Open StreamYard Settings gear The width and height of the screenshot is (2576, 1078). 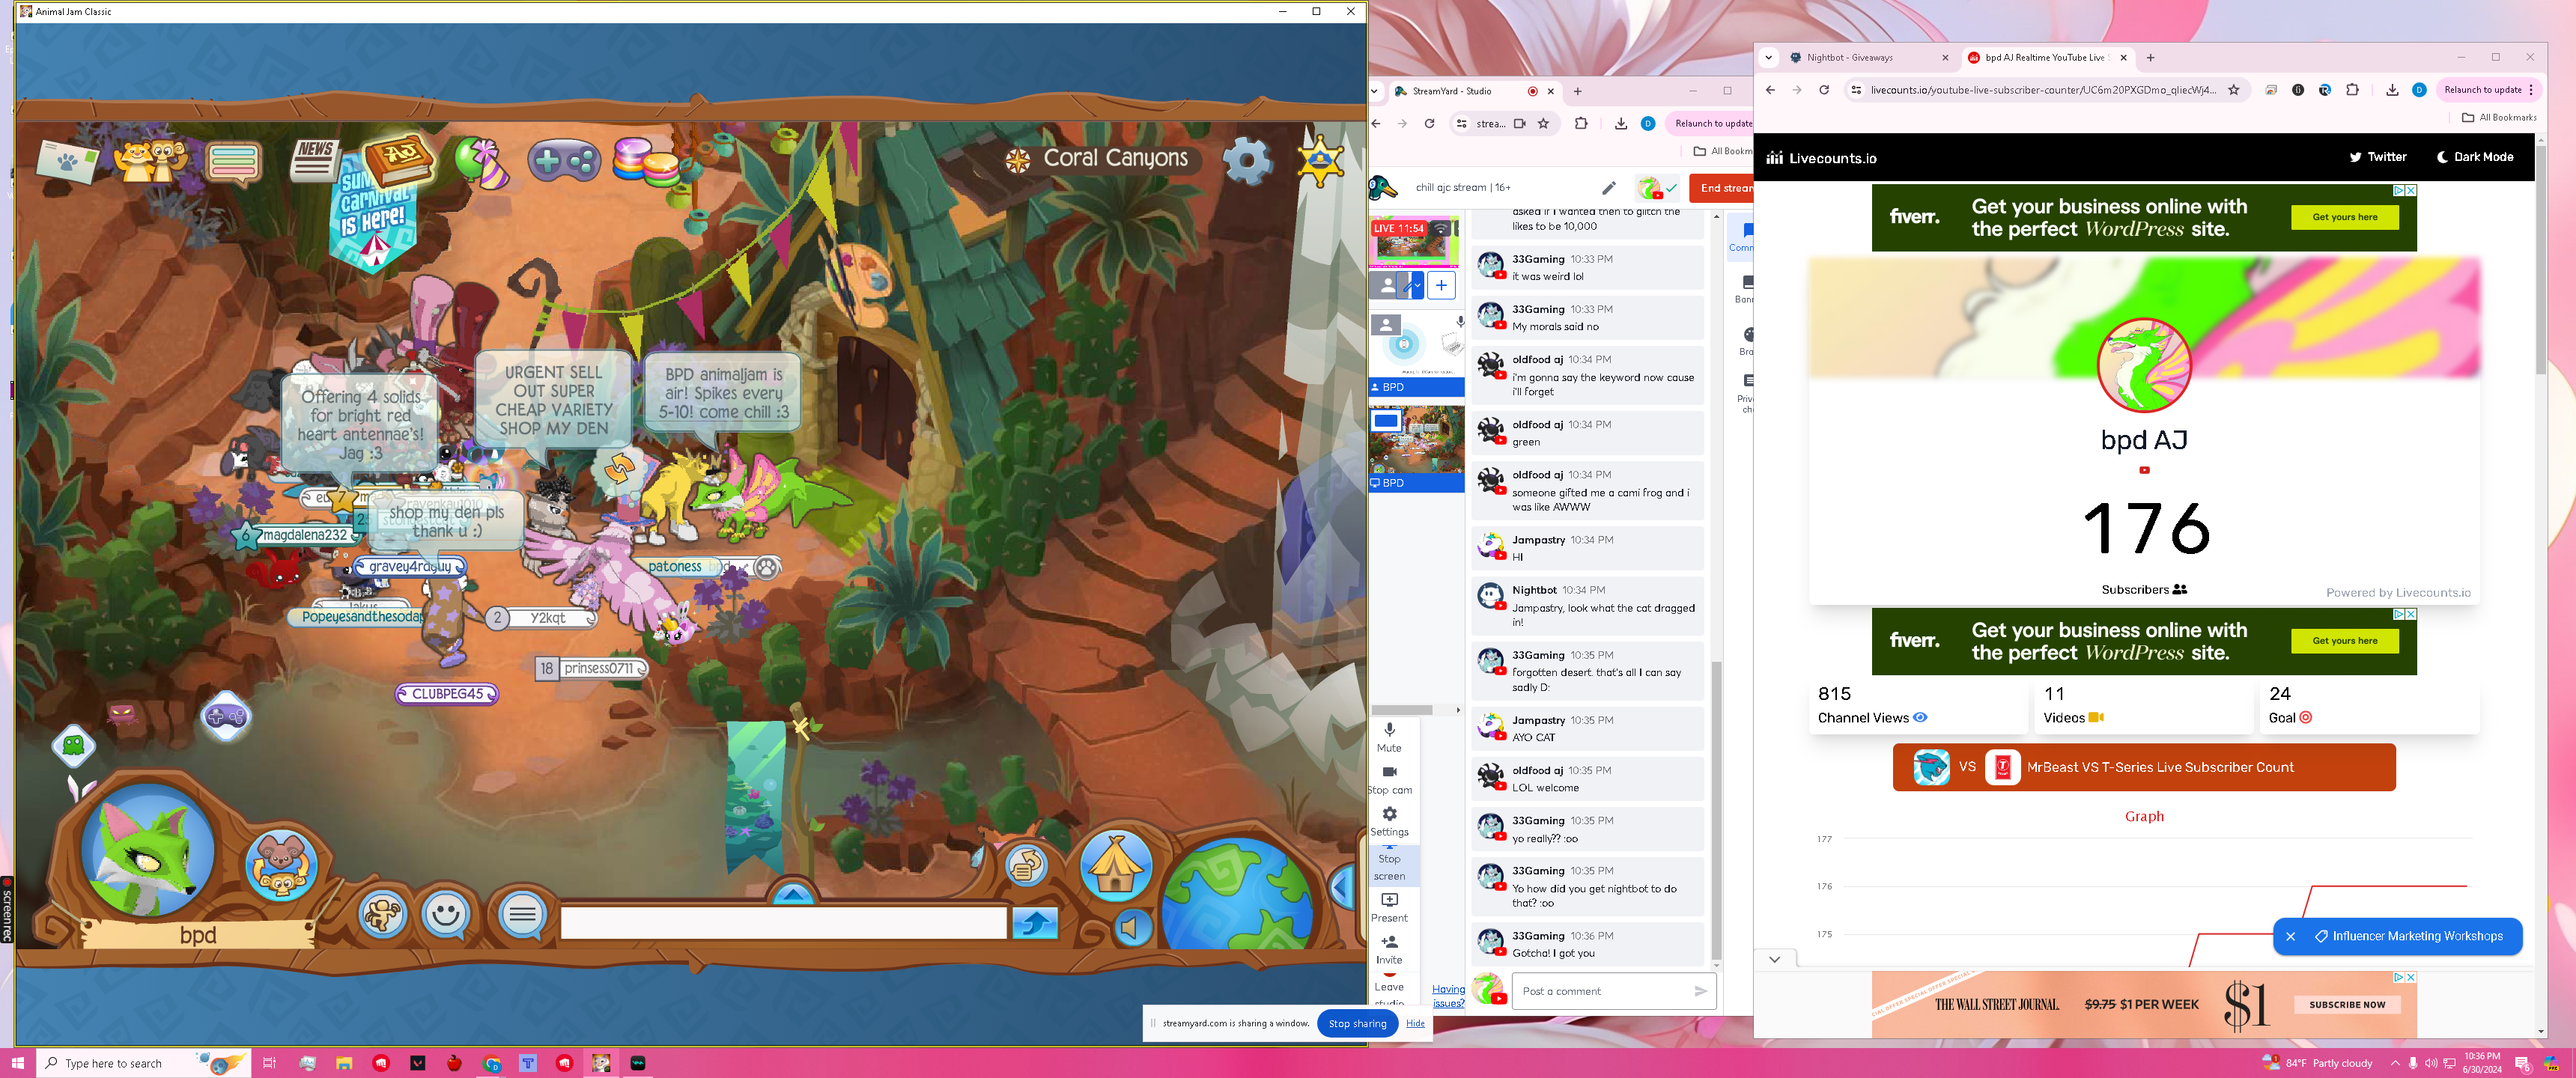1389,822
